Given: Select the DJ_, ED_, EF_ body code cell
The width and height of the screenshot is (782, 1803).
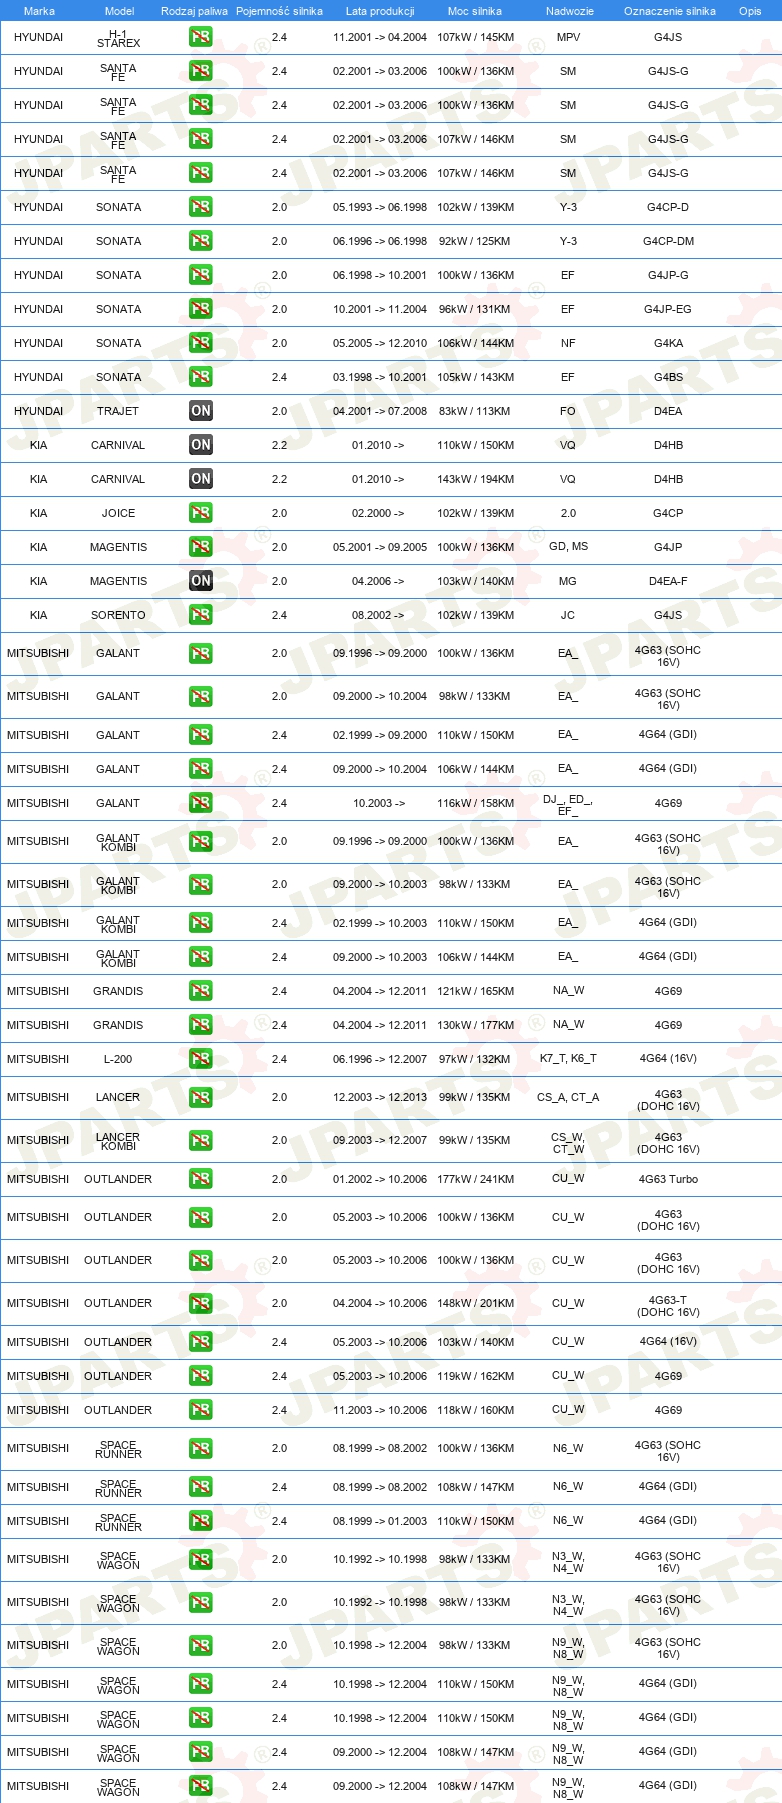Looking at the screenshot, I should coord(568,805).
